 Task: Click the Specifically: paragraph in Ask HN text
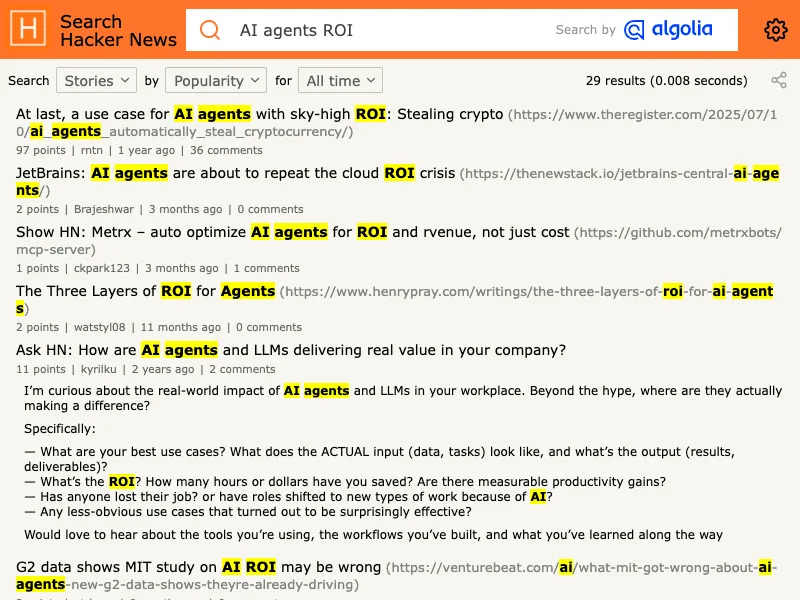60,429
